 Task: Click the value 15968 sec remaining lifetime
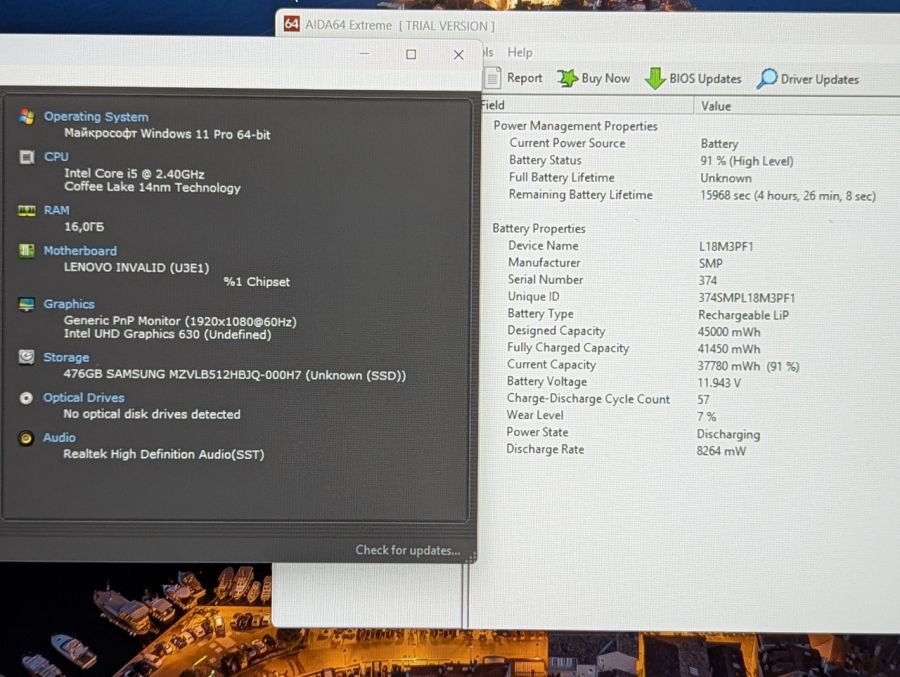[x=788, y=196]
